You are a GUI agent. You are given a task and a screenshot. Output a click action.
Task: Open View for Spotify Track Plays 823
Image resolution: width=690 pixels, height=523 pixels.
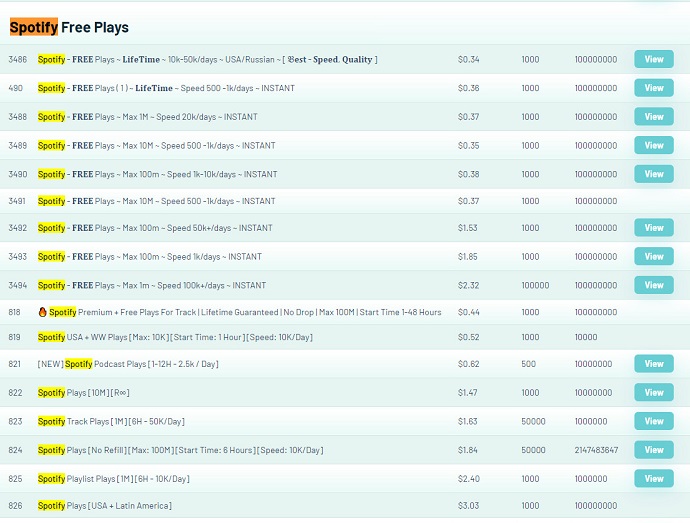point(653,421)
